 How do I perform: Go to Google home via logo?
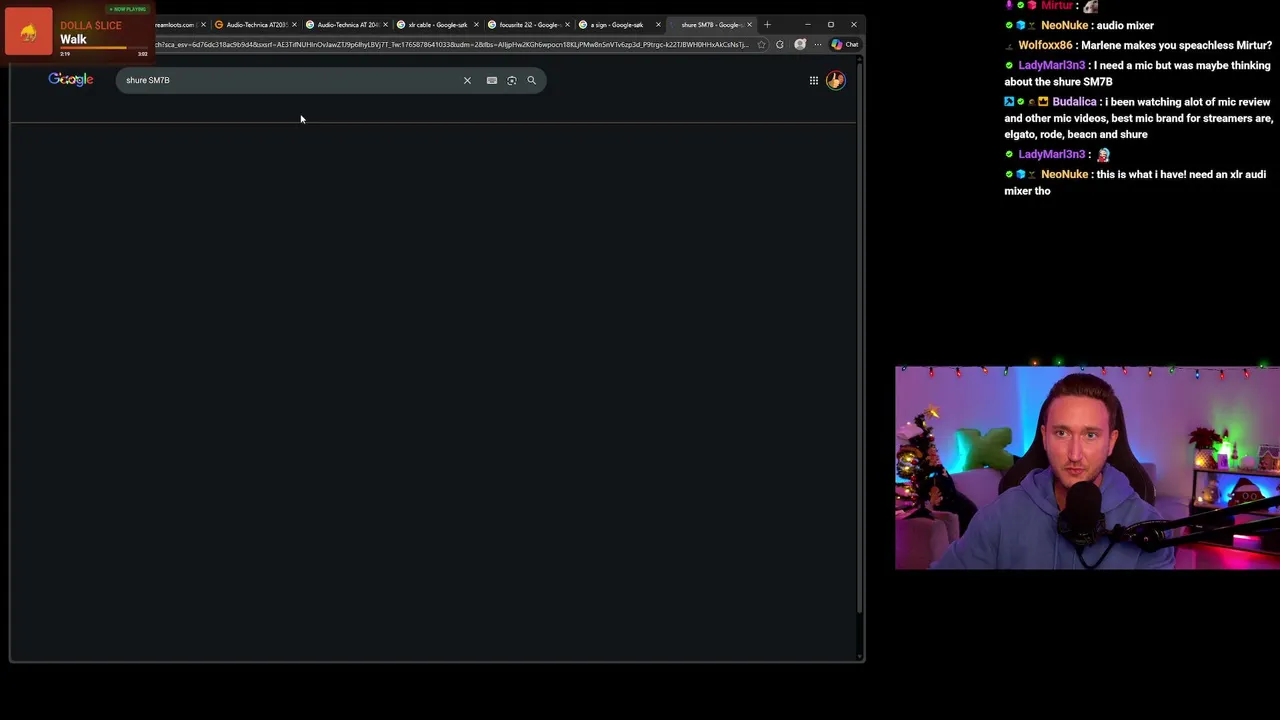[x=71, y=80]
